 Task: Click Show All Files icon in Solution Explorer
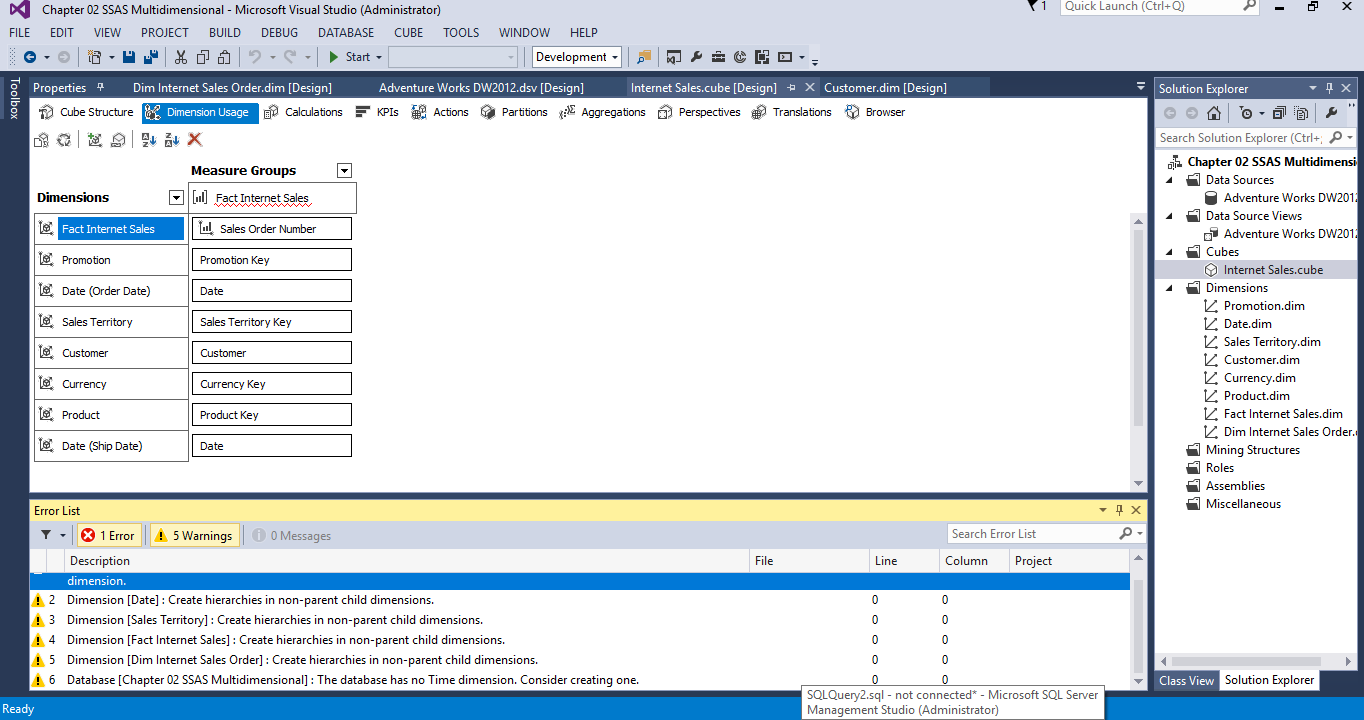tap(1301, 113)
